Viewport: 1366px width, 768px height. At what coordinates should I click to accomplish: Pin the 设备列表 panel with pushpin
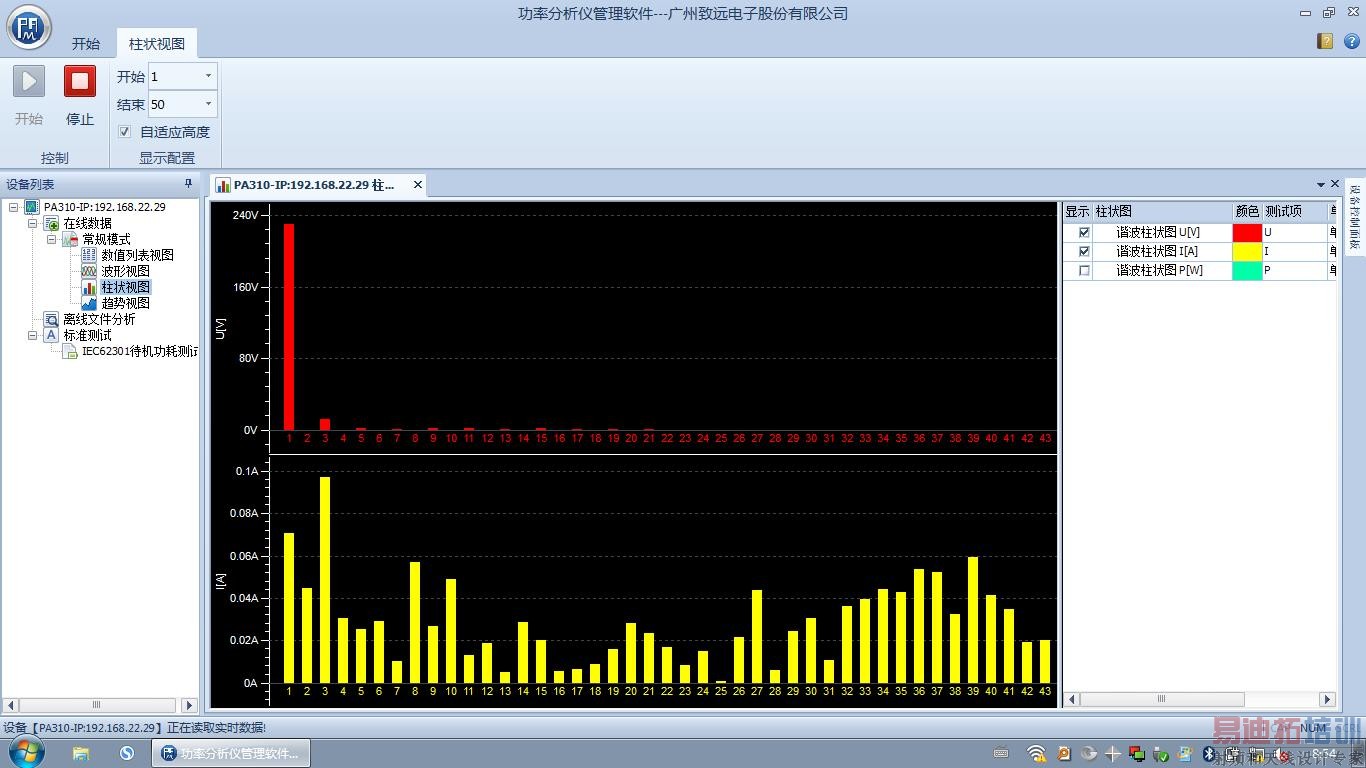pyautogui.click(x=188, y=184)
